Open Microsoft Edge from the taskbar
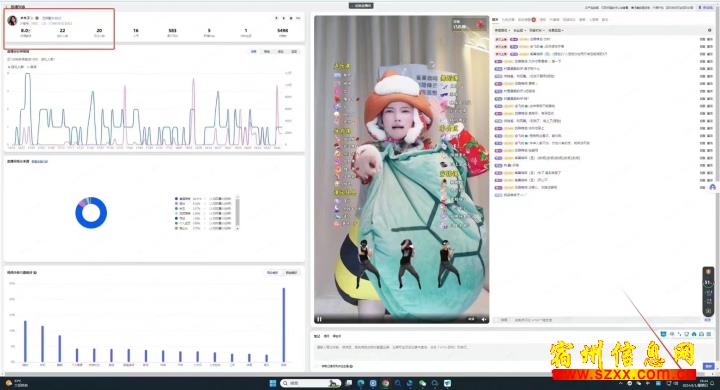This screenshot has width=720, height=390. click(361, 383)
